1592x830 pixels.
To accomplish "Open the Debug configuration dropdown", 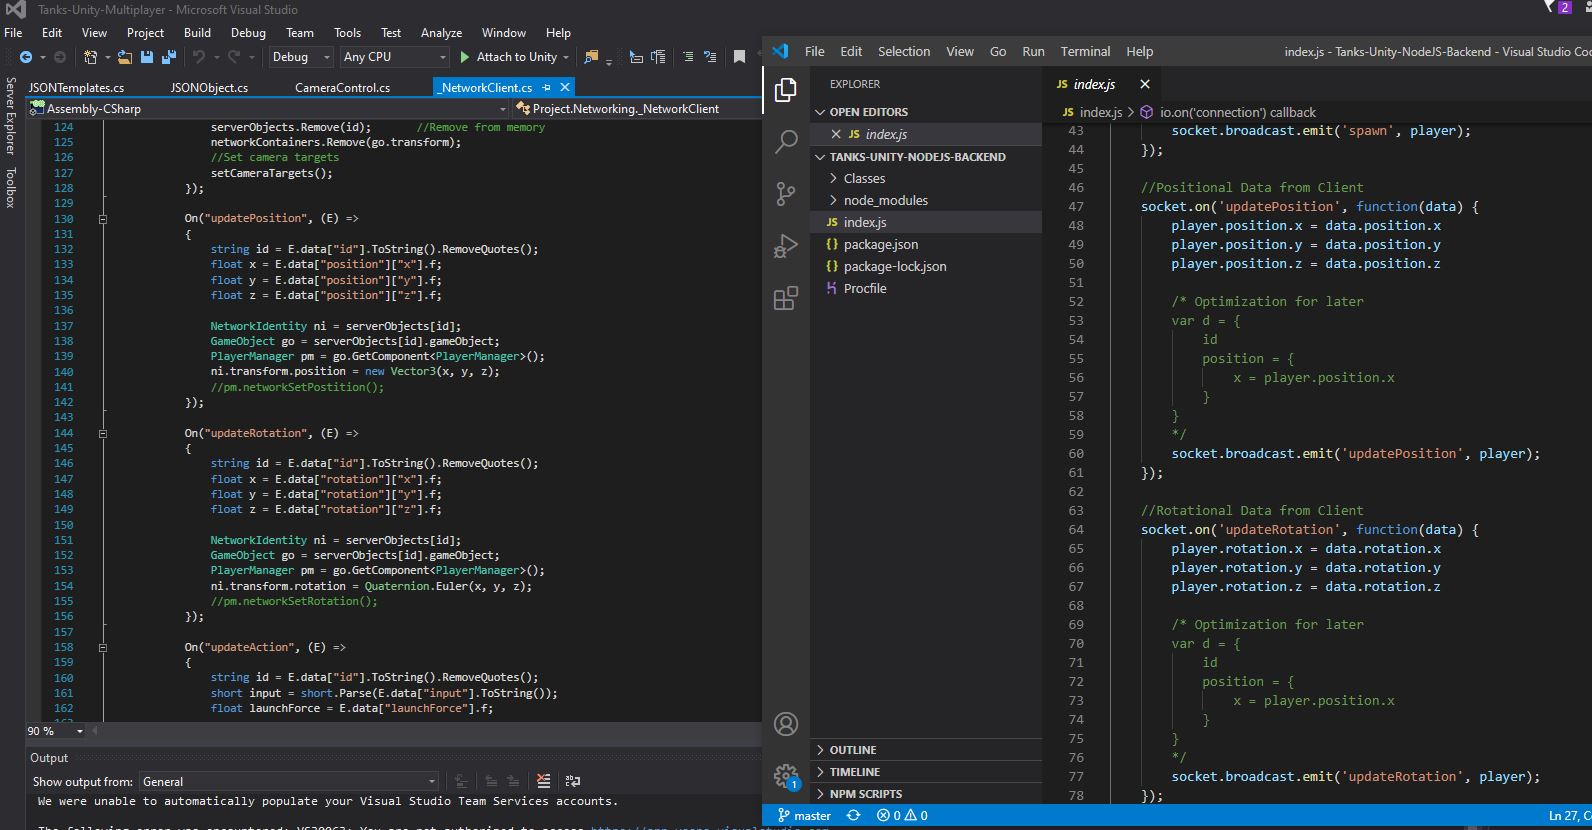I will pos(300,57).
